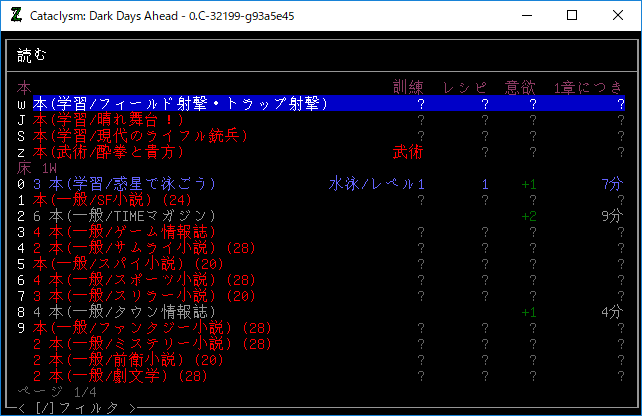Open the [/]フィルタ filter option
Viewport: 642px width, 416px height.
76,407
